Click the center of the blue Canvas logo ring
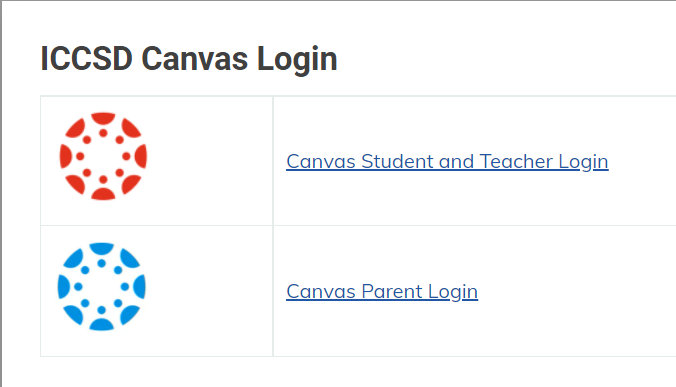 point(101,287)
